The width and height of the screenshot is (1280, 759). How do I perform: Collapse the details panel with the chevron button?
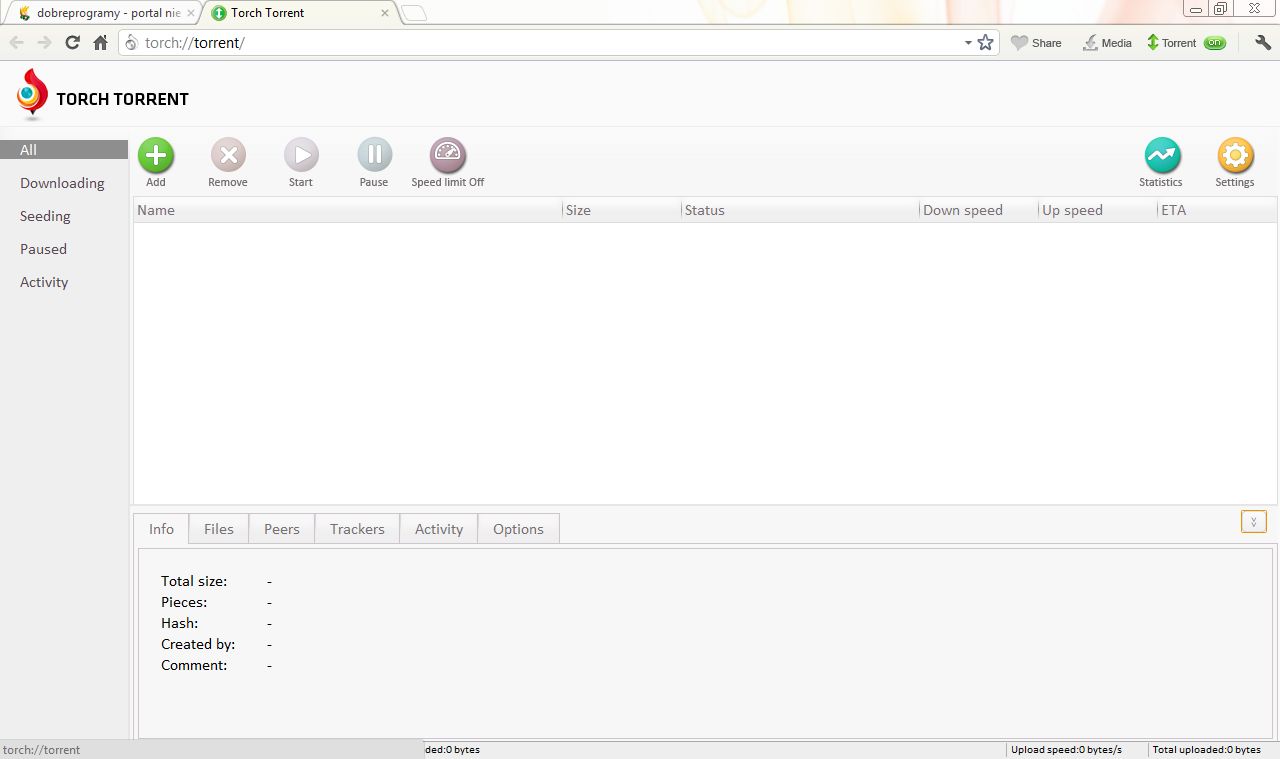pos(1253,521)
